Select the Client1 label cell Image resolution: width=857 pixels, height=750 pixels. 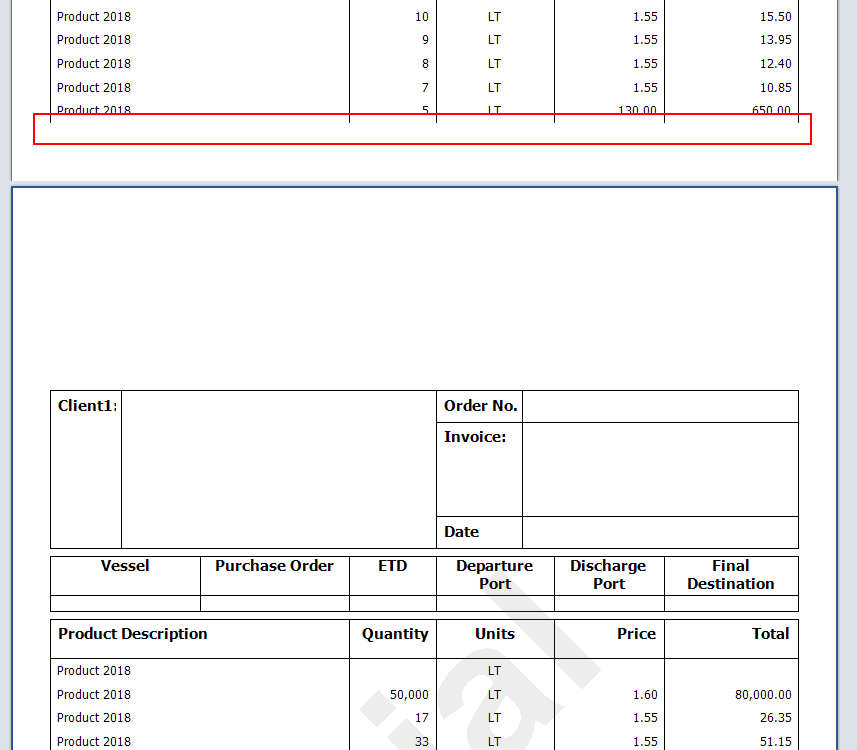[x=87, y=406]
